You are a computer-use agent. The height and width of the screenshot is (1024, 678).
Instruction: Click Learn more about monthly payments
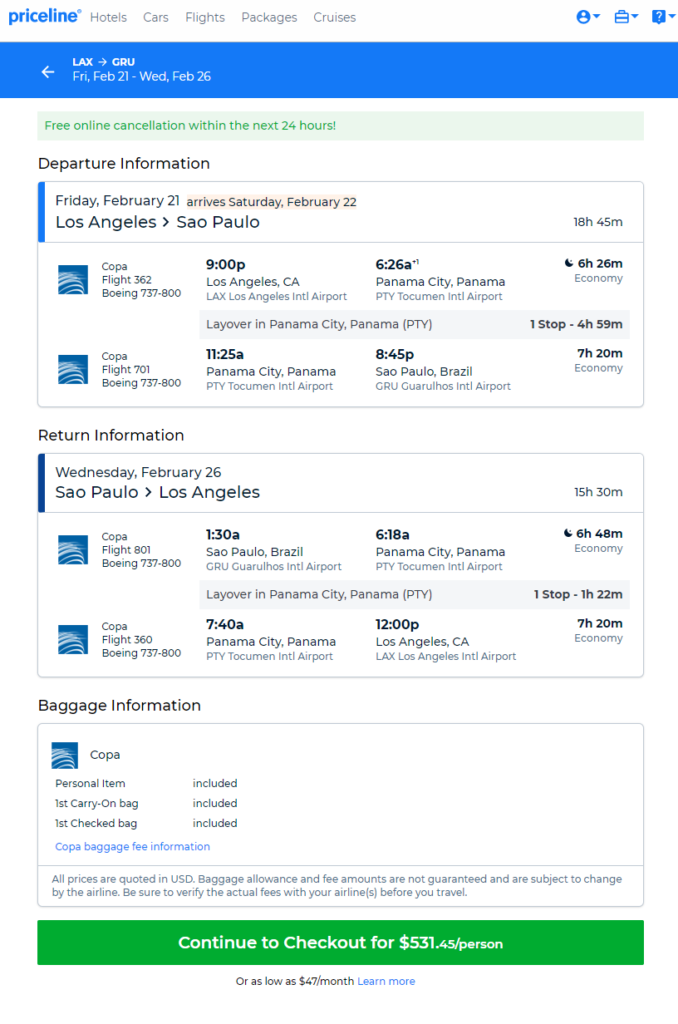[x=386, y=981]
